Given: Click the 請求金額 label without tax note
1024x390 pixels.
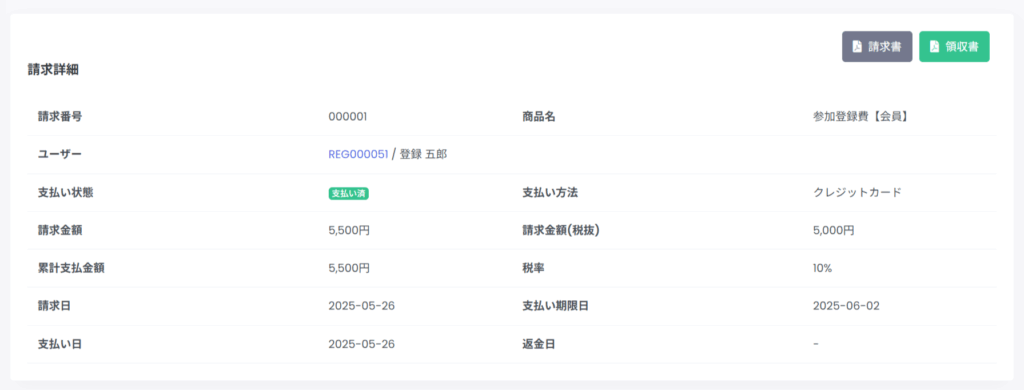Looking at the screenshot, I should tap(60, 230).
